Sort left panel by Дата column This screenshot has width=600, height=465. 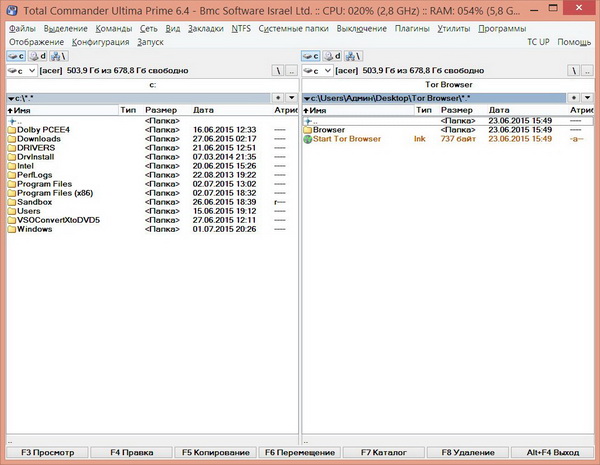[203, 109]
